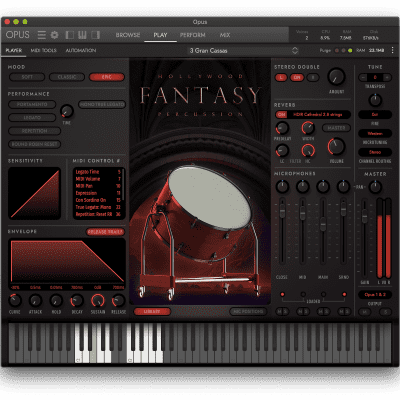
Task: Click the green purge indicator dot
Action: [x=350, y=51]
